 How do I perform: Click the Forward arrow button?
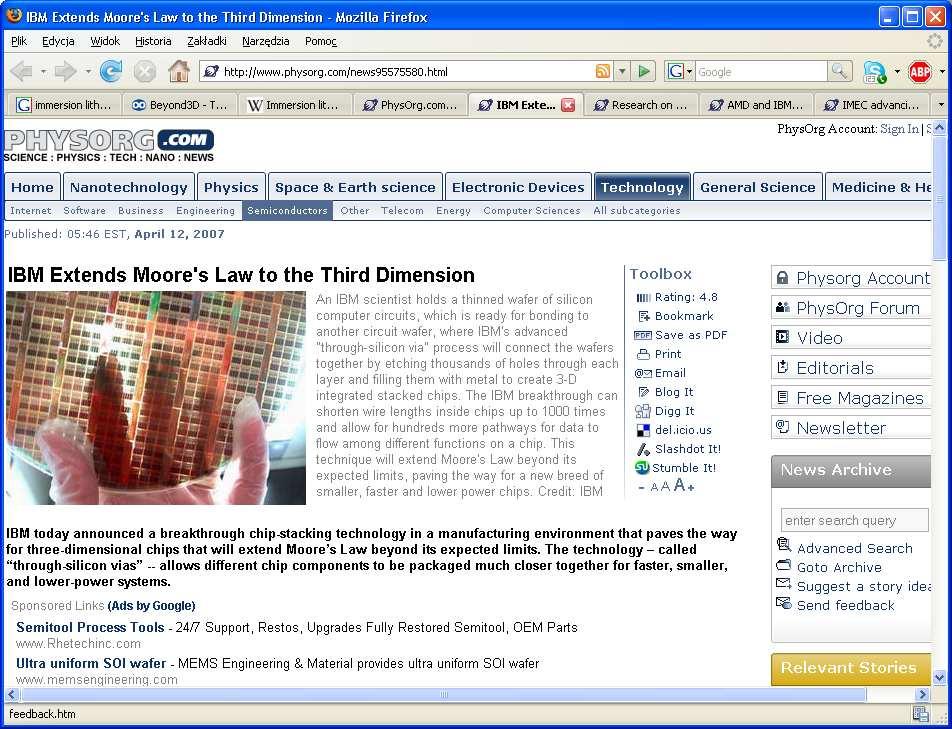pos(64,72)
